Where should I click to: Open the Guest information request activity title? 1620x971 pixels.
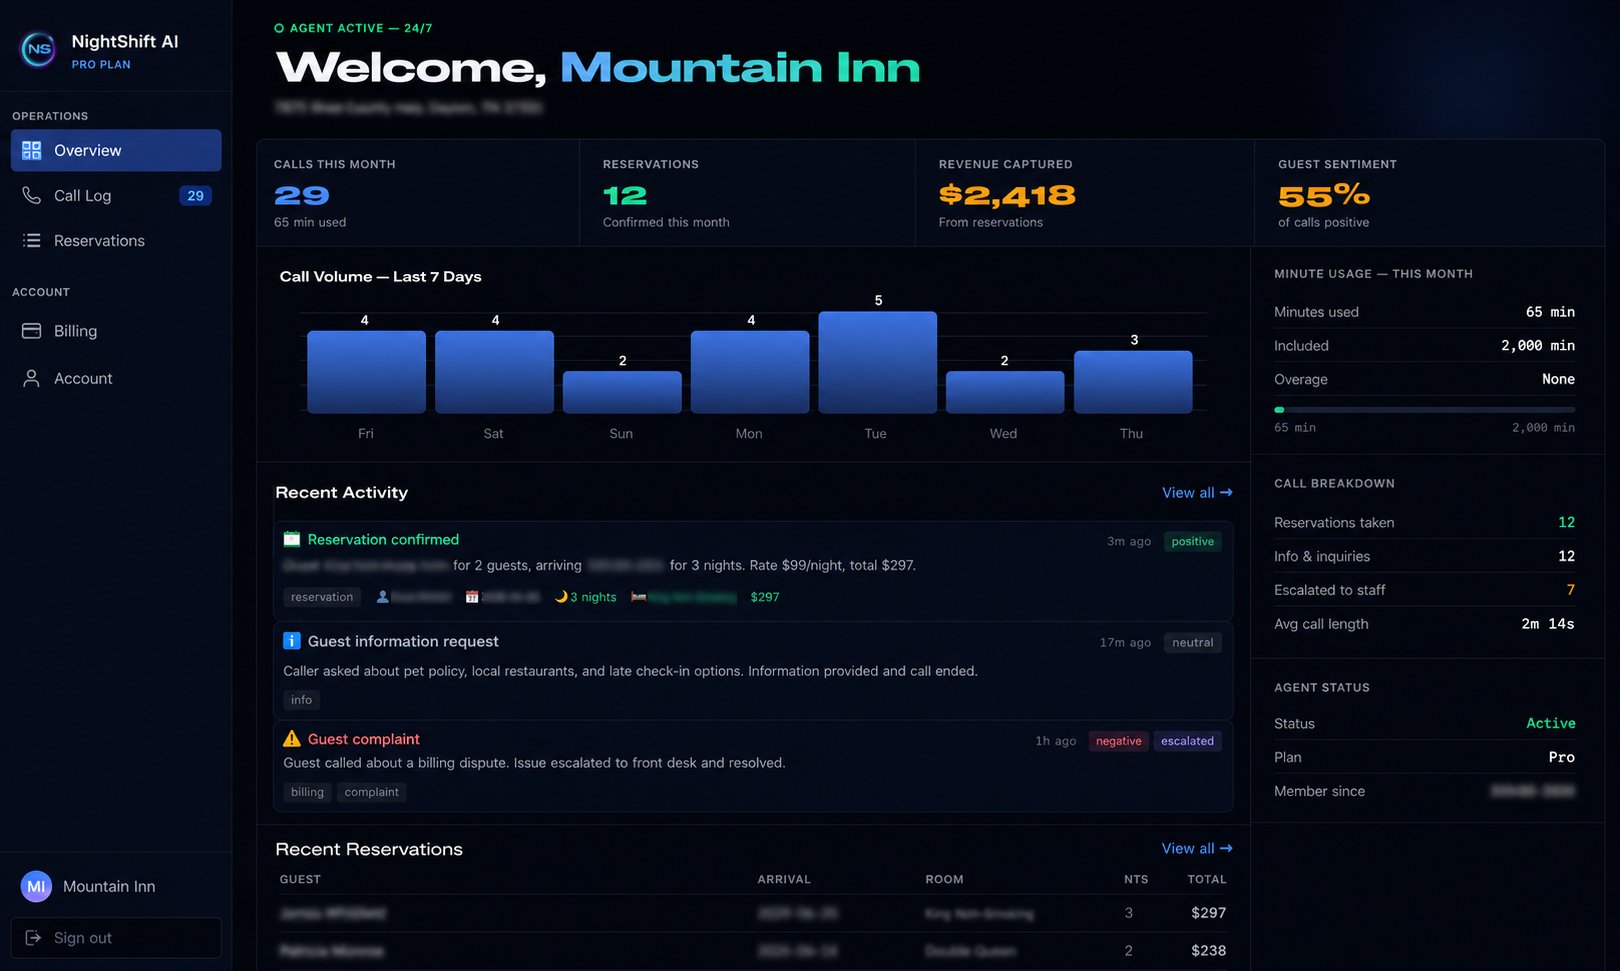coord(403,641)
